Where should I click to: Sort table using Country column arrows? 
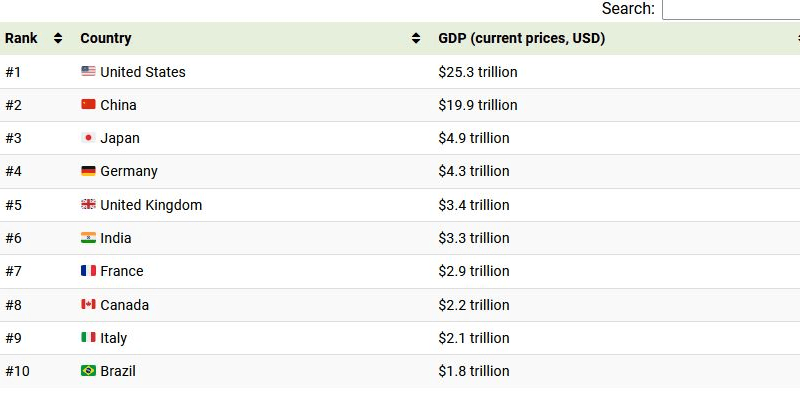pos(416,38)
